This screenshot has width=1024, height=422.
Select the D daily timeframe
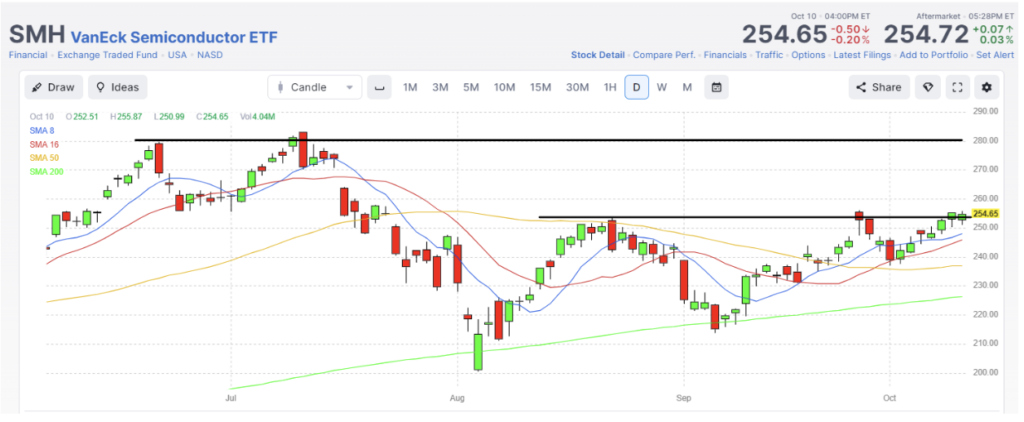(636, 87)
